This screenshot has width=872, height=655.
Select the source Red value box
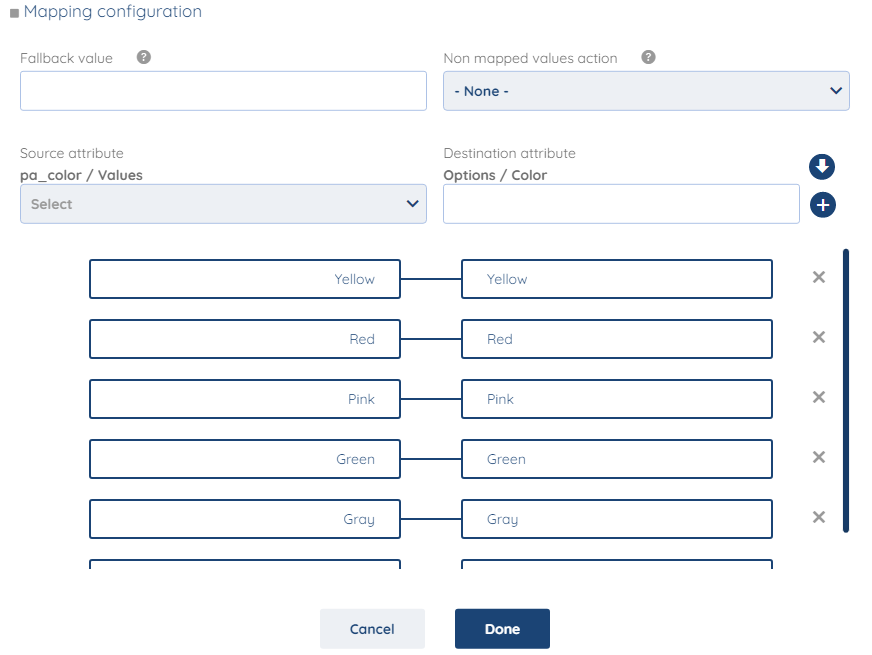click(245, 339)
